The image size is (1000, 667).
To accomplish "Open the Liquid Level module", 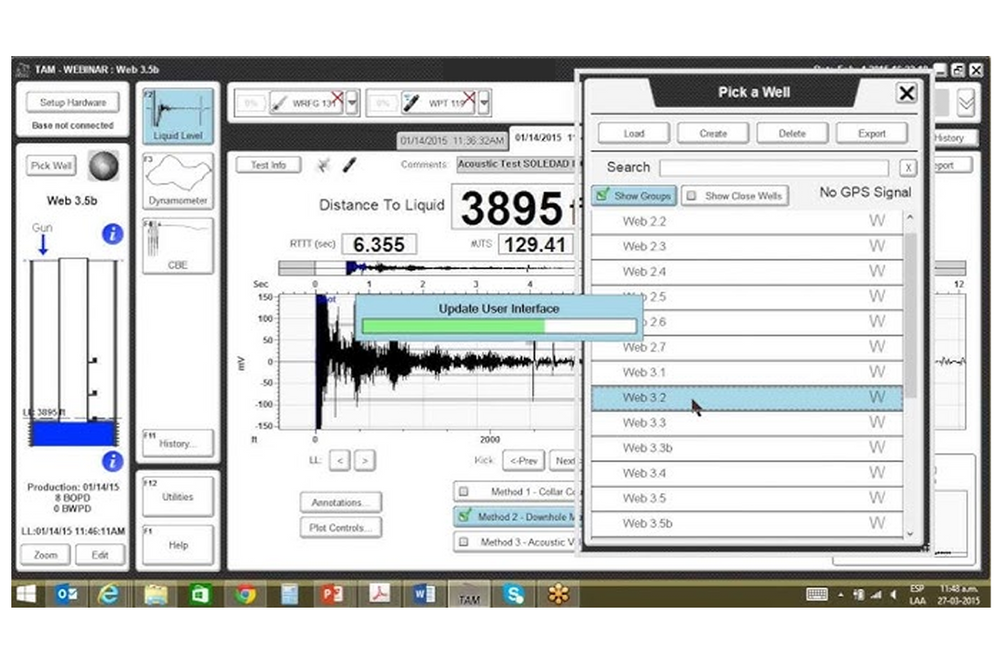I will [x=178, y=116].
